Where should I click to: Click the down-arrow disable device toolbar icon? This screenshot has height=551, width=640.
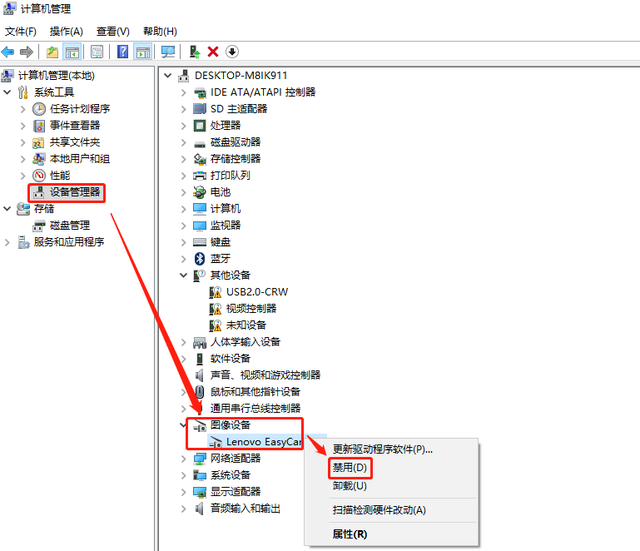pos(232,52)
